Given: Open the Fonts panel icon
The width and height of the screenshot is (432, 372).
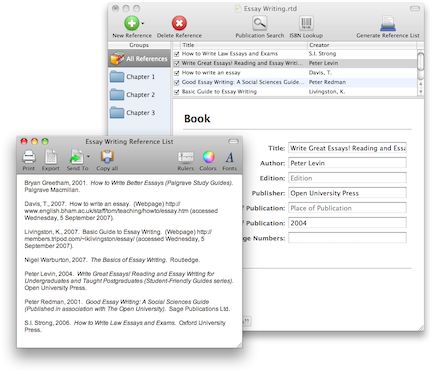Looking at the screenshot, I should click(x=229, y=157).
